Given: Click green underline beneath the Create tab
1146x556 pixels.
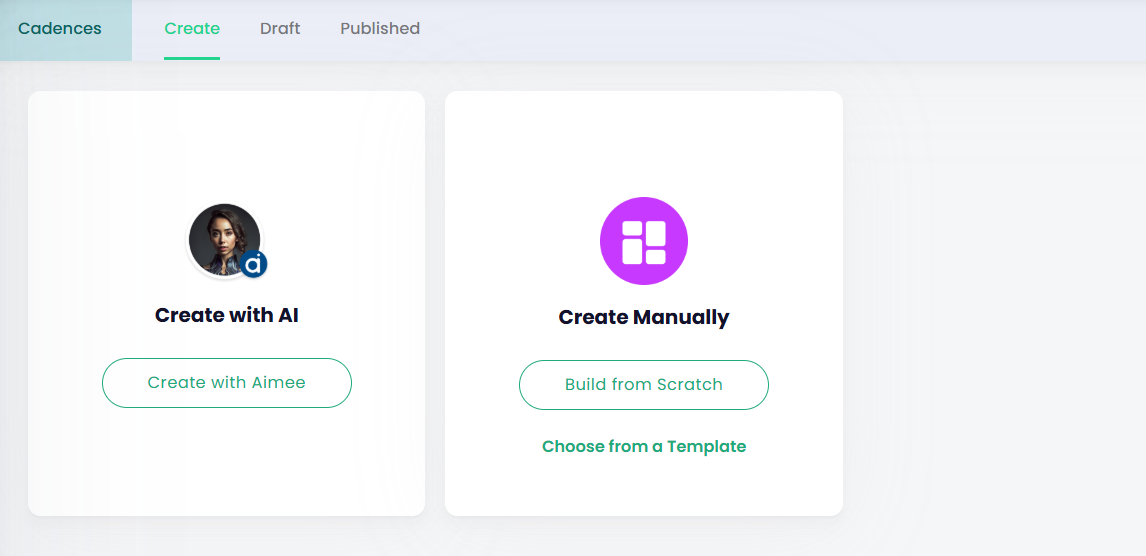Looking at the screenshot, I should click(x=192, y=58).
